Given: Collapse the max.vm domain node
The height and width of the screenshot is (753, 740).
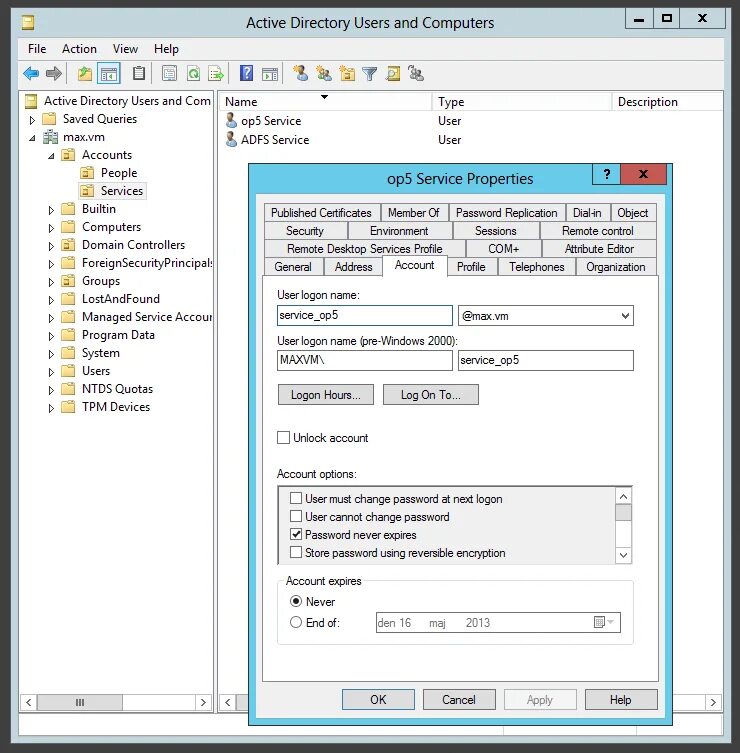Looking at the screenshot, I should tap(32, 138).
